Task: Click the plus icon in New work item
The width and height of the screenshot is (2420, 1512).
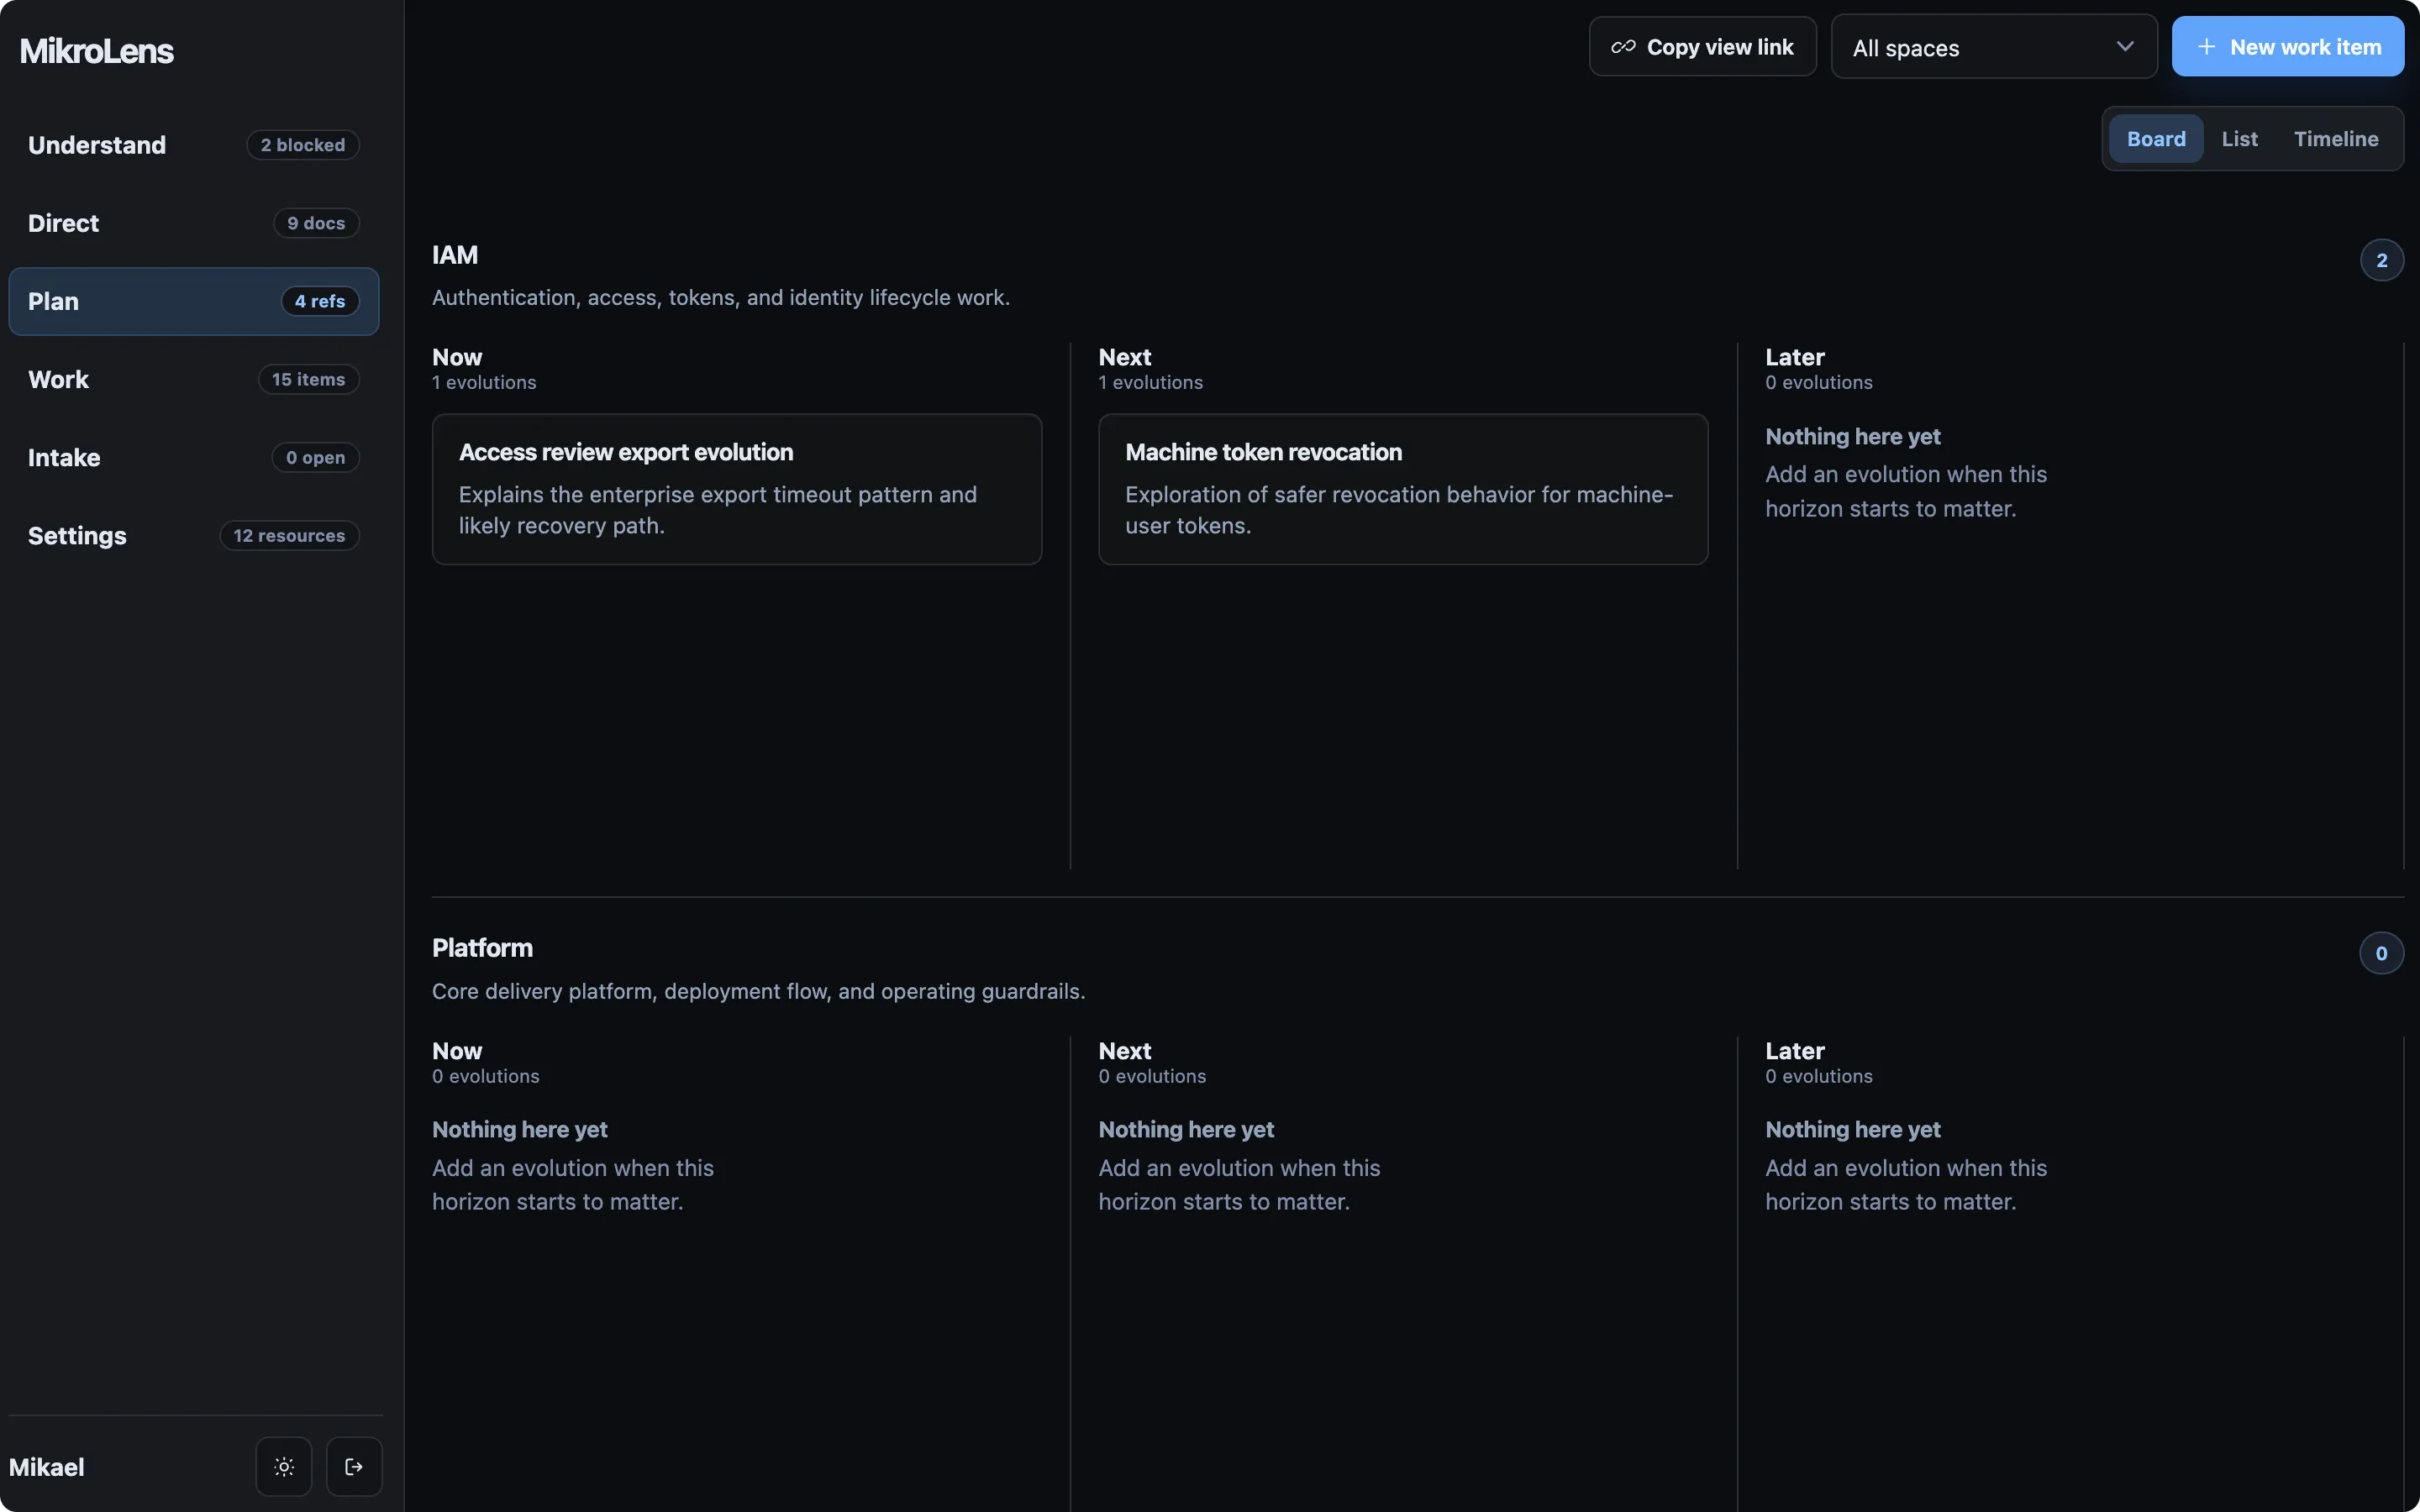Action: (2206, 47)
